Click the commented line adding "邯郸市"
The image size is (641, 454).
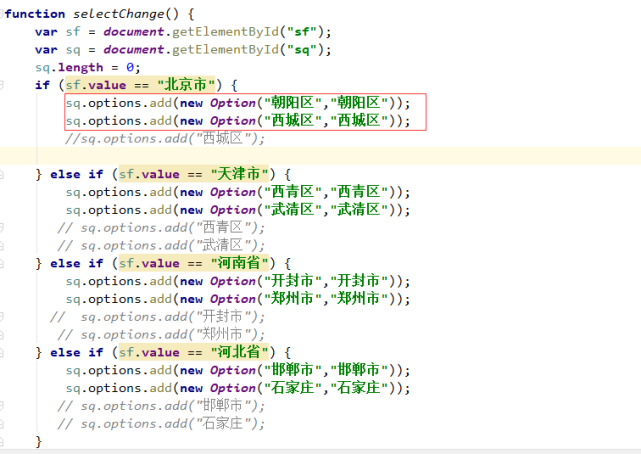161,406
